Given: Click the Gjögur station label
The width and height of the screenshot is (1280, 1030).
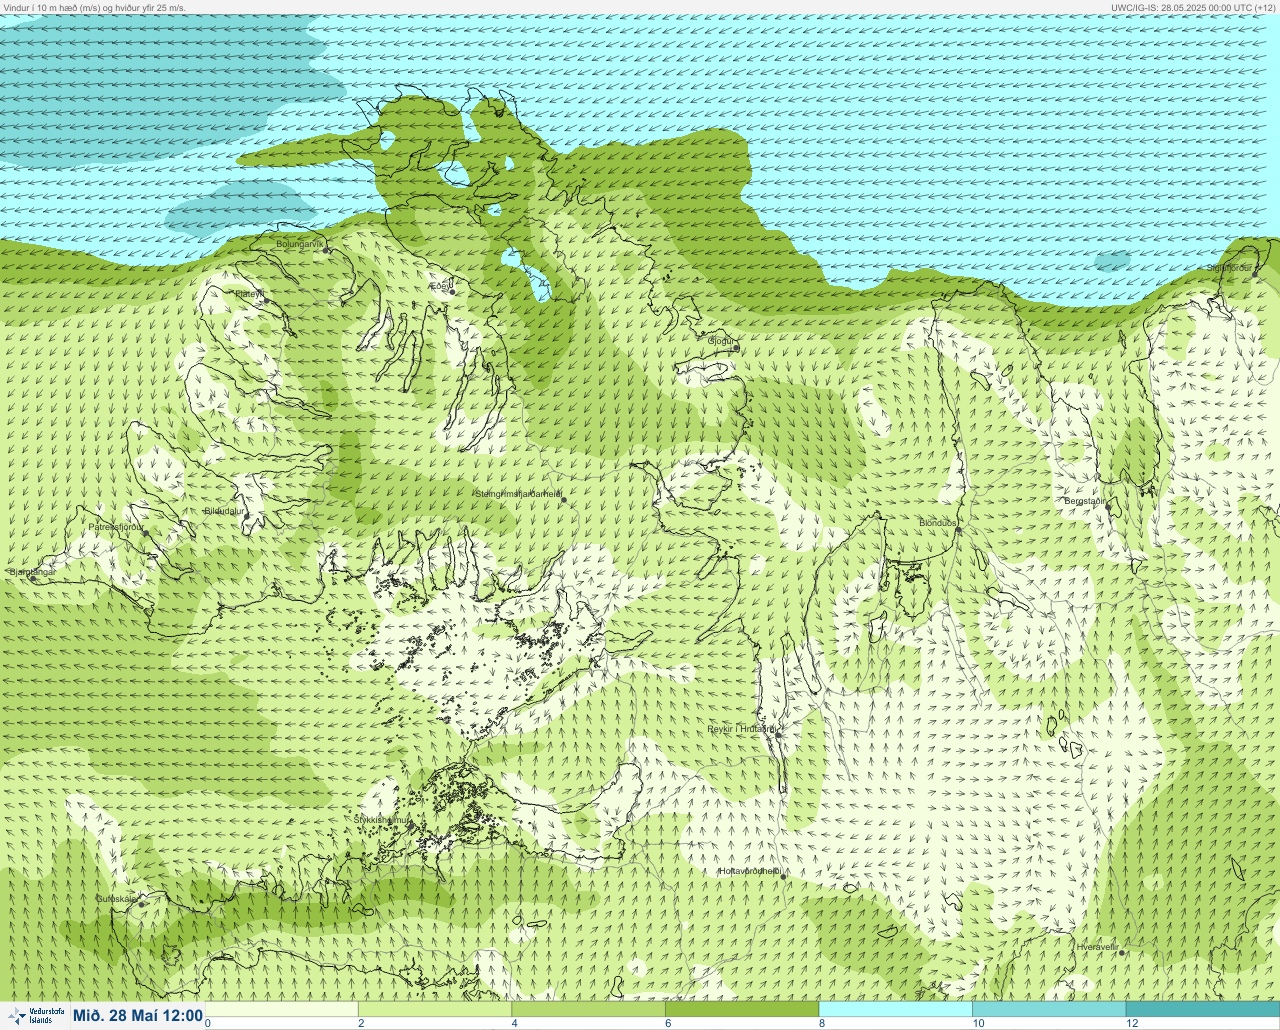Looking at the screenshot, I should (x=720, y=341).
